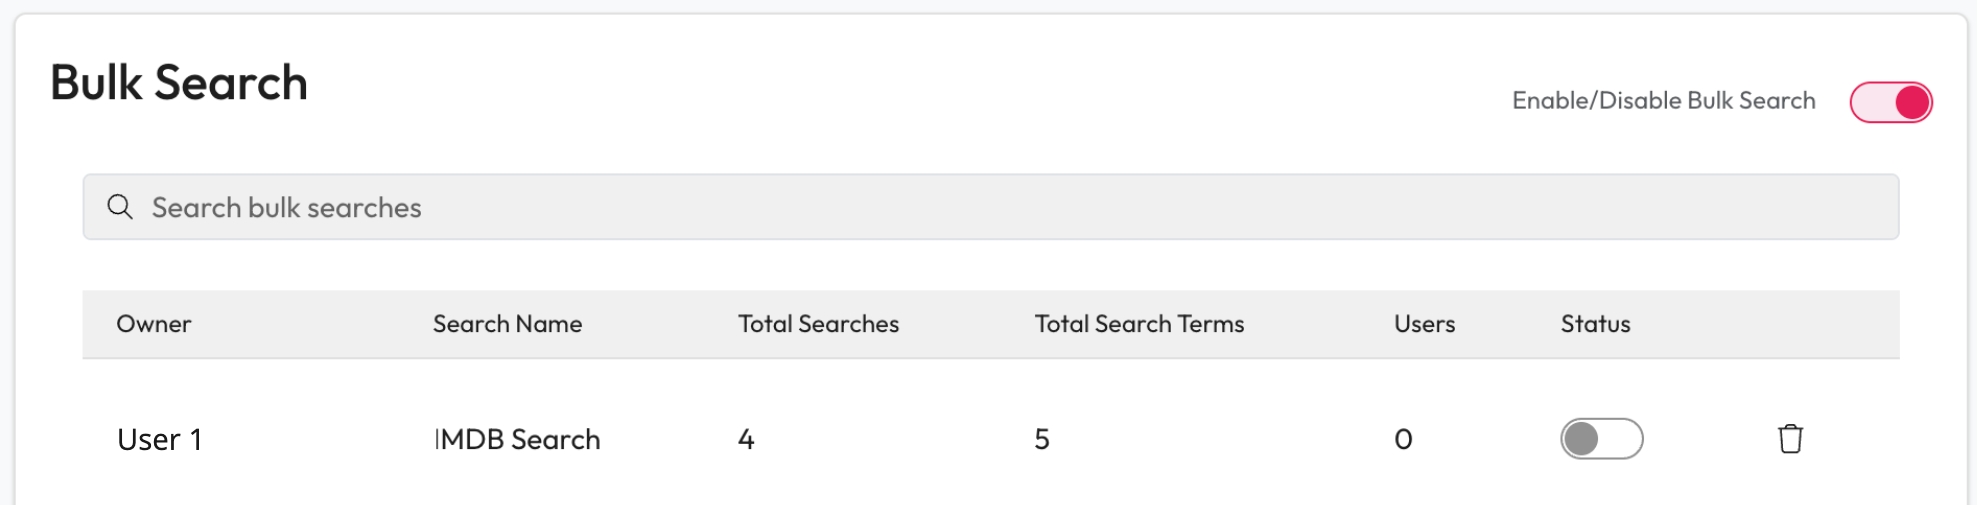Toggle the IMDB Search status switch
Image resolution: width=1978 pixels, height=505 pixels.
point(1601,439)
